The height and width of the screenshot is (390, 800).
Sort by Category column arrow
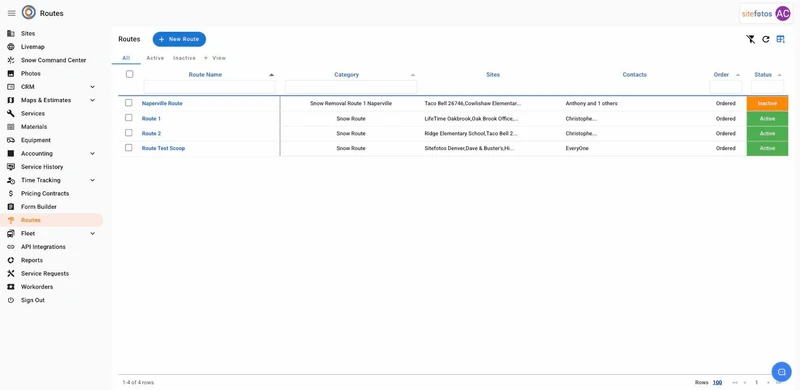tap(413, 75)
